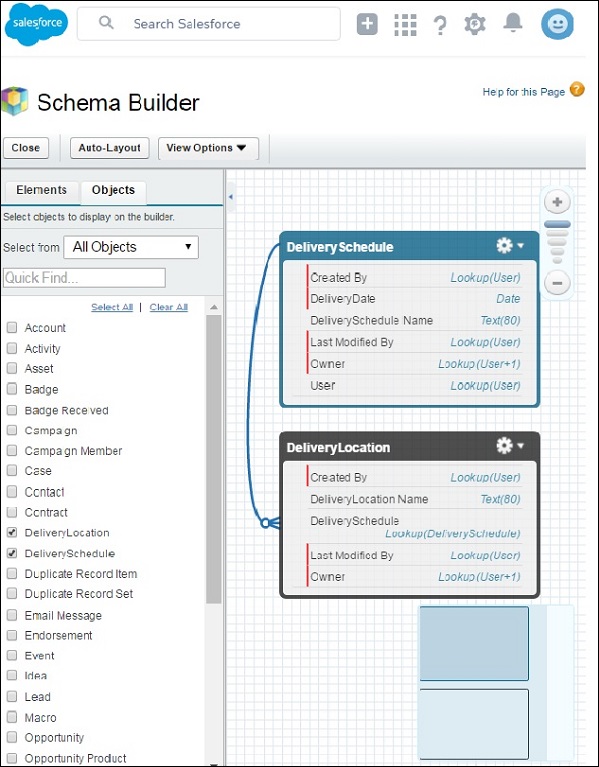Image resolution: width=599 pixels, height=767 pixels.
Task: Open the App Launcher grid icon
Action: (x=405, y=24)
